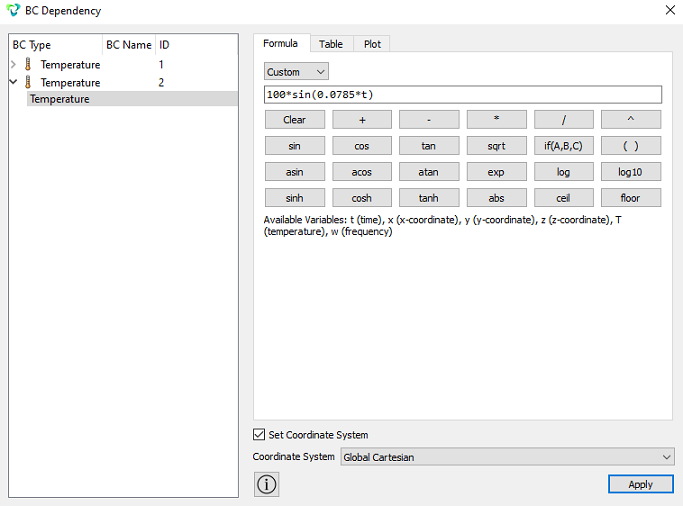
Task: Click the Apply button
Action: click(640, 484)
